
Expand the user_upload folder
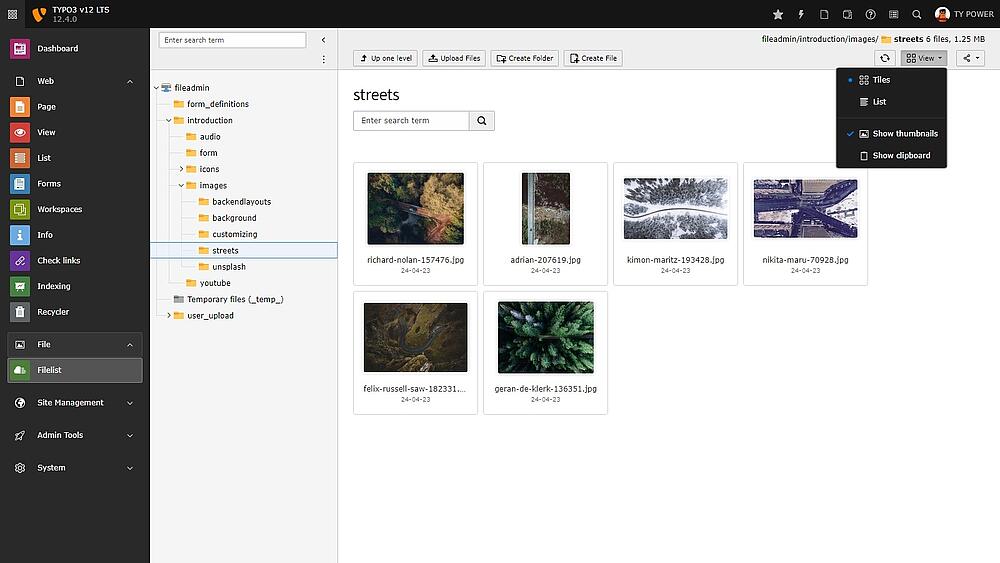169,316
